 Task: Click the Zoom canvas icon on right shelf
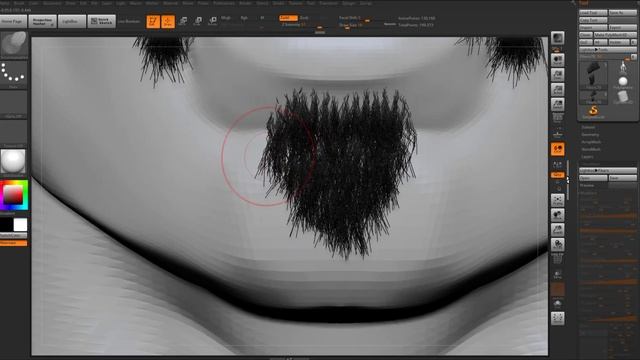click(558, 75)
